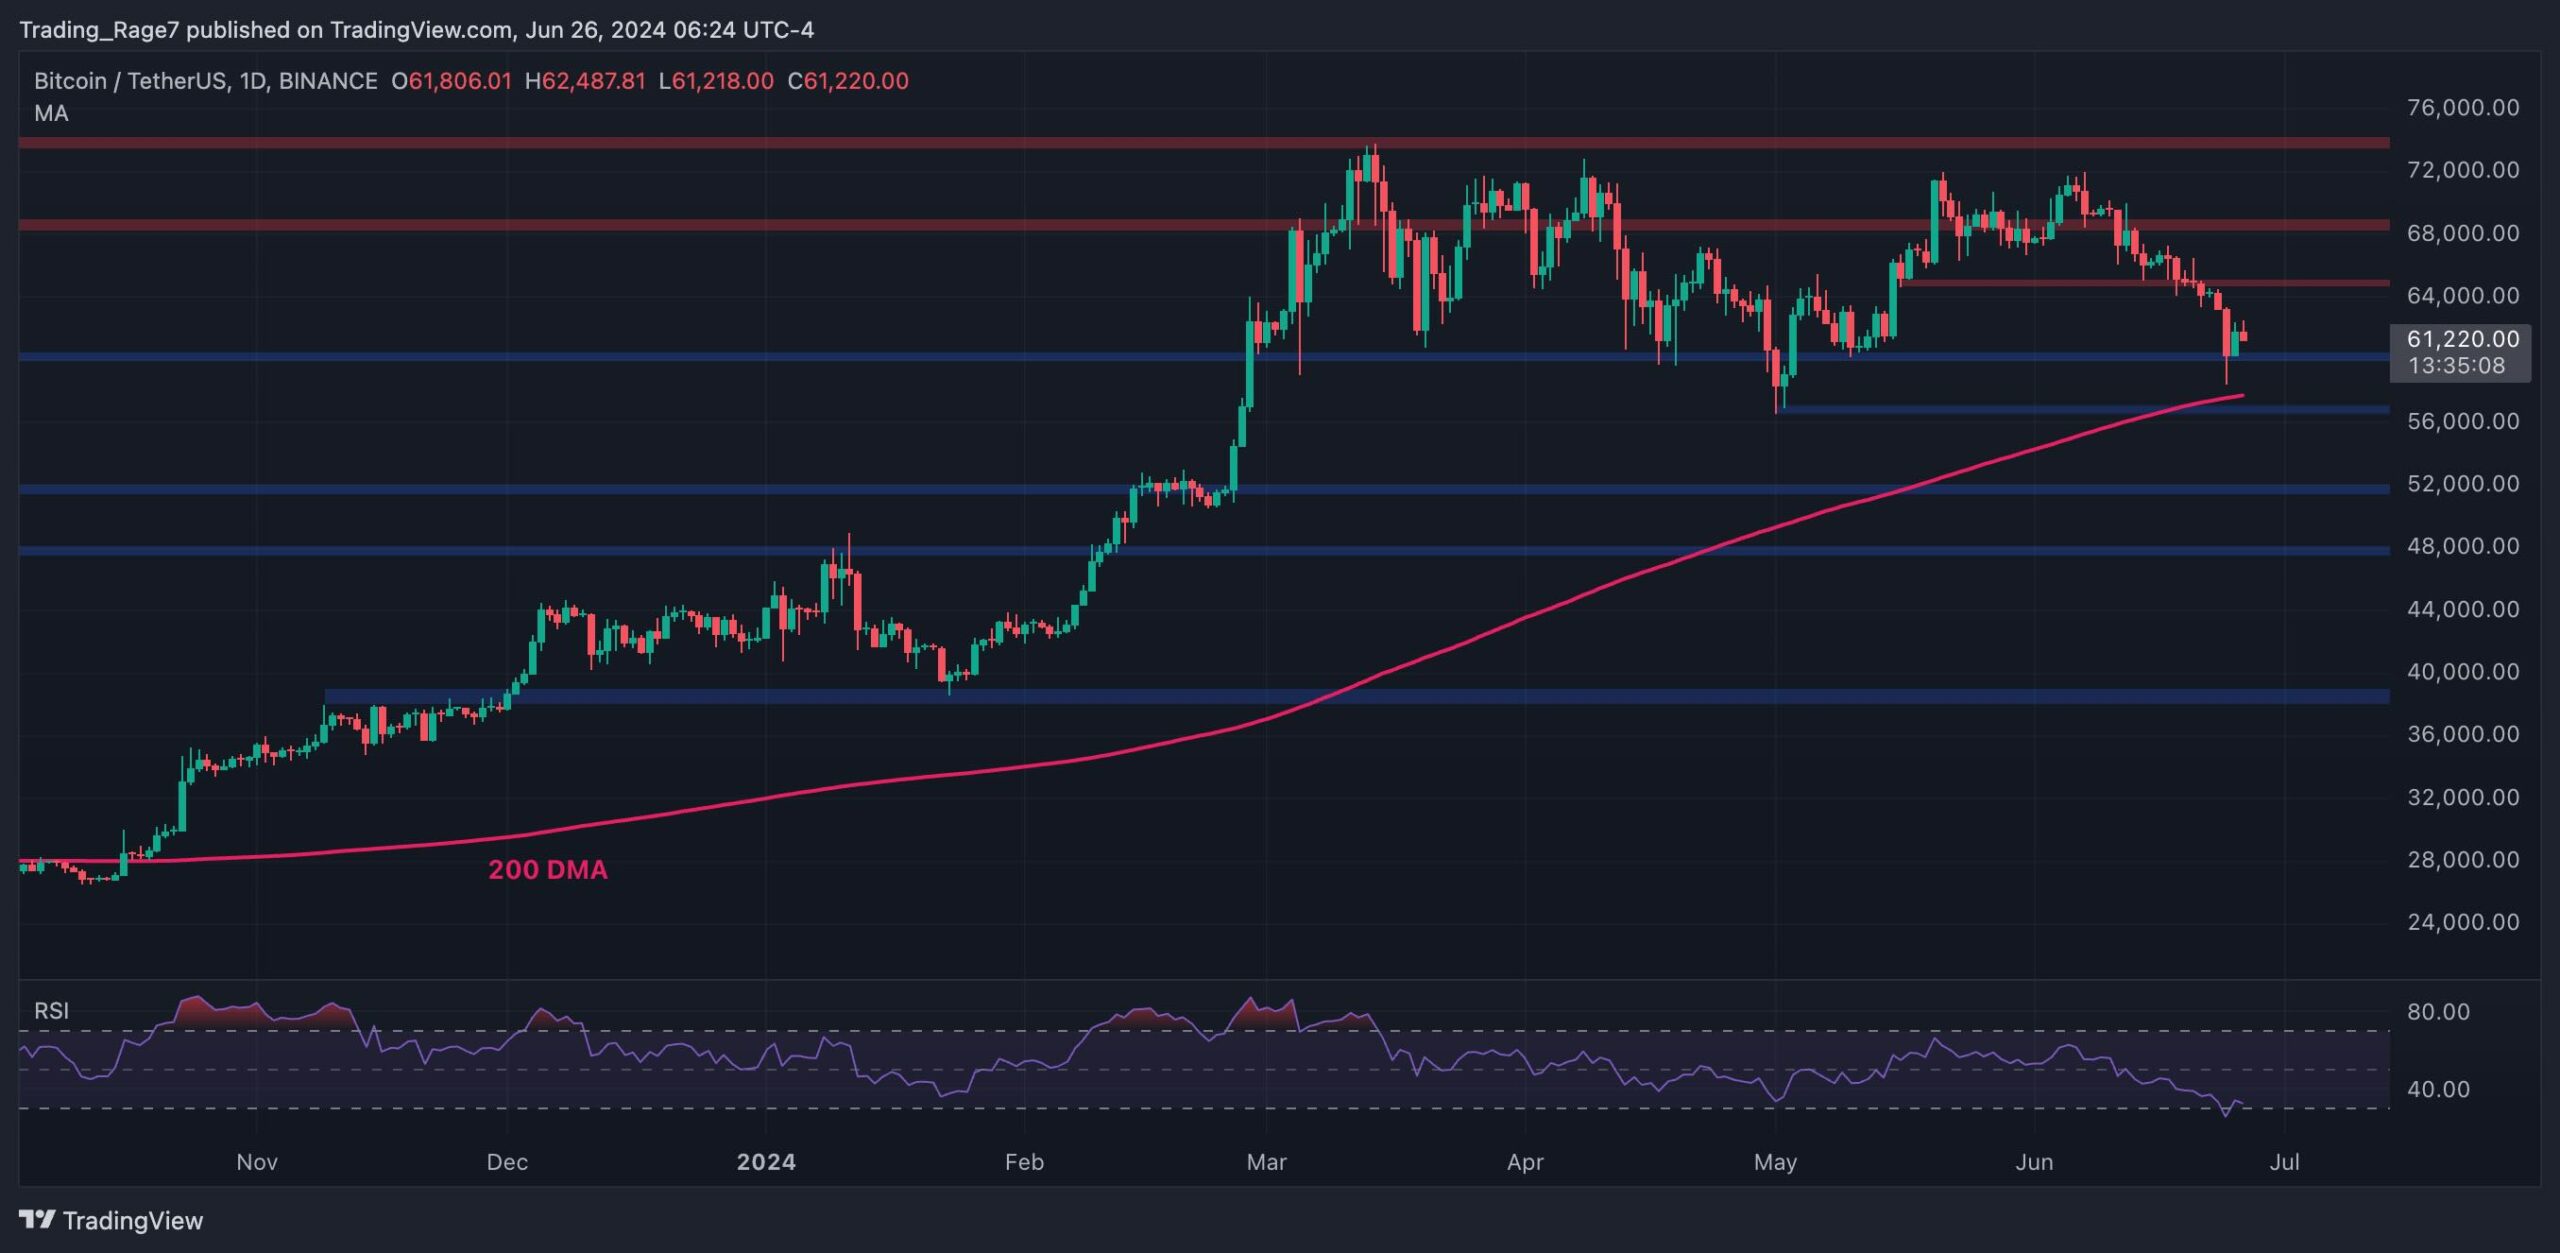Click the 24,000.00 price axis label

[2463, 922]
